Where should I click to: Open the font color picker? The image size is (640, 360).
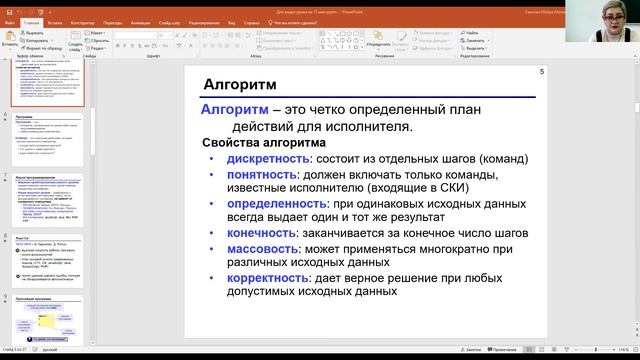click(191, 46)
